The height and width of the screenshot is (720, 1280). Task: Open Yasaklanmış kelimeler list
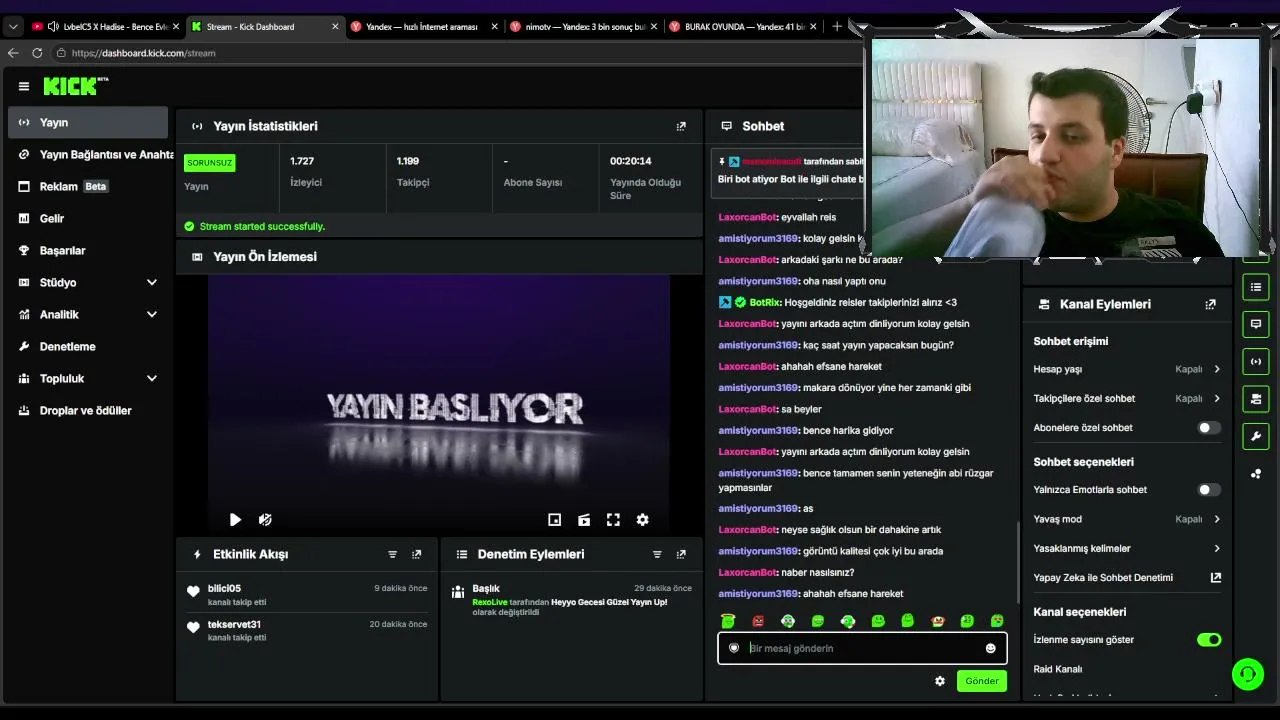click(x=1127, y=548)
